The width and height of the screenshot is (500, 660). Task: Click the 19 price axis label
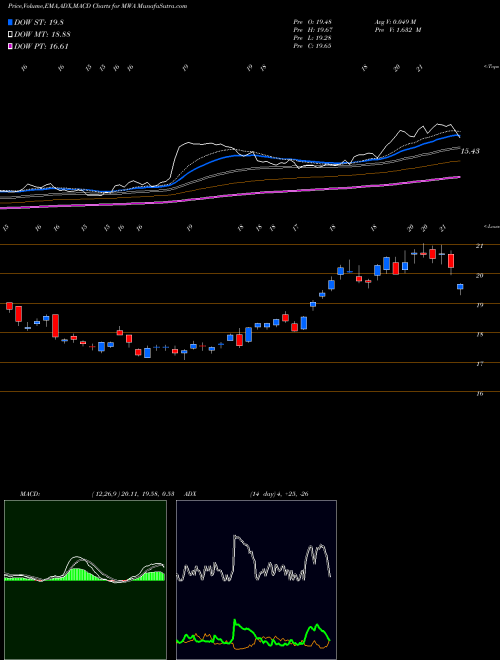coord(479,305)
